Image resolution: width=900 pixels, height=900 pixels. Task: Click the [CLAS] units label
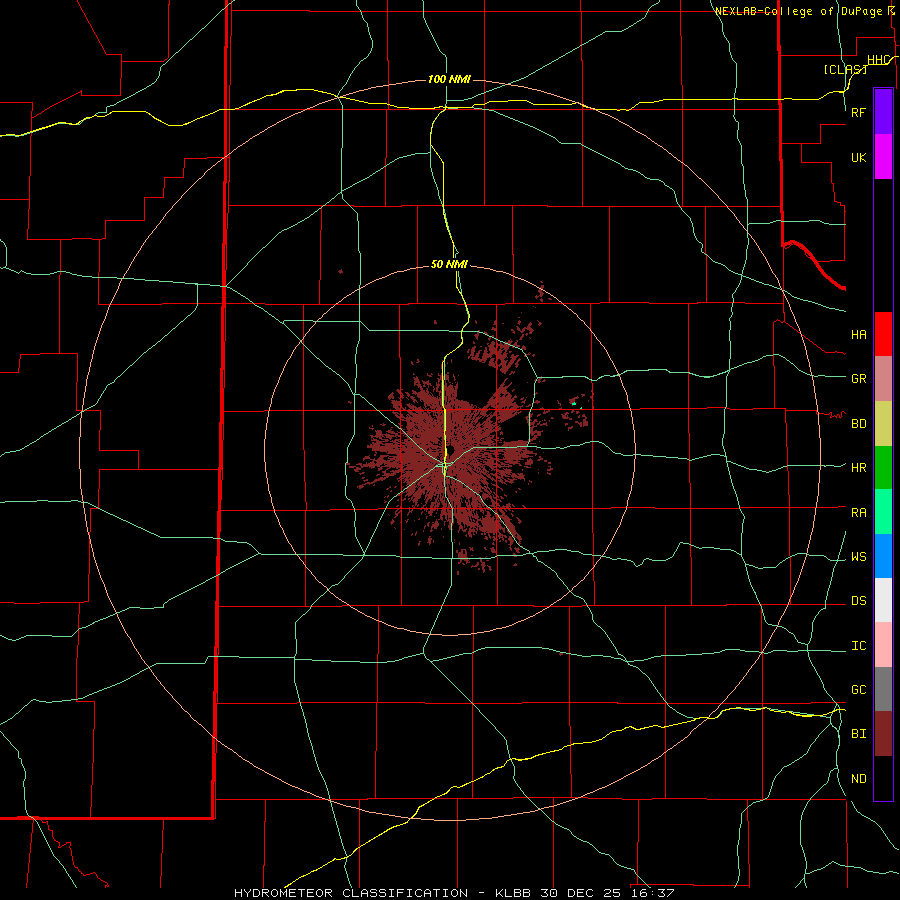[x=845, y=69]
